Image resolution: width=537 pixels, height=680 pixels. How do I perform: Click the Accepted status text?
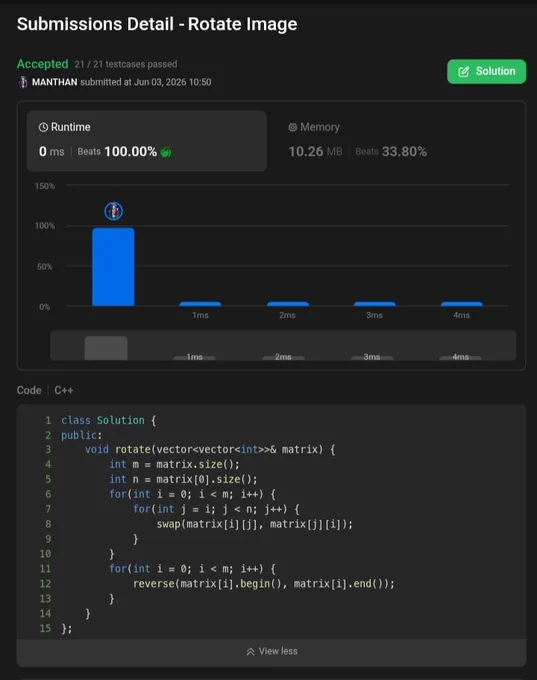pyautogui.click(x=43, y=64)
